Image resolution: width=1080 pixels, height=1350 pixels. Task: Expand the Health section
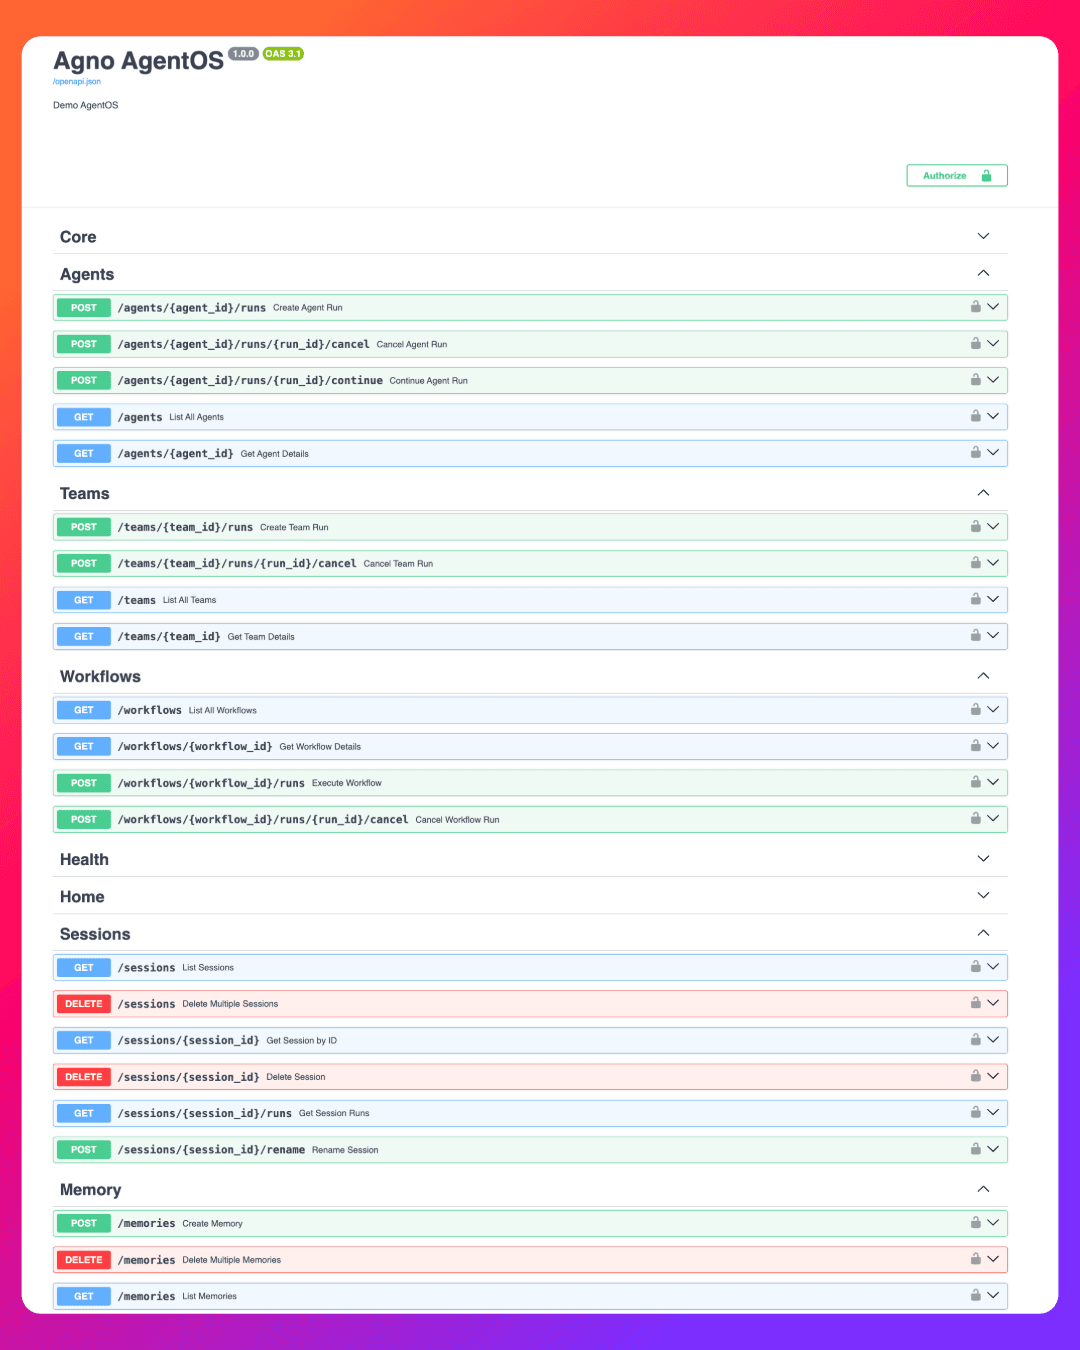(983, 859)
